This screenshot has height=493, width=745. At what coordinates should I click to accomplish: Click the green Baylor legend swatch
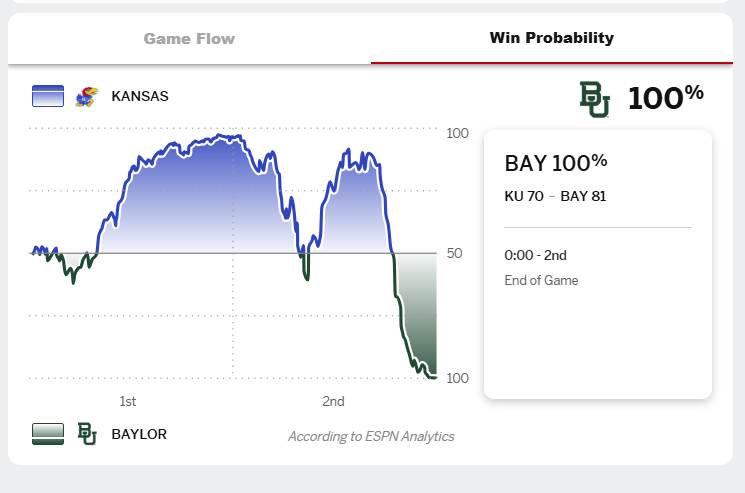point(48,434)
